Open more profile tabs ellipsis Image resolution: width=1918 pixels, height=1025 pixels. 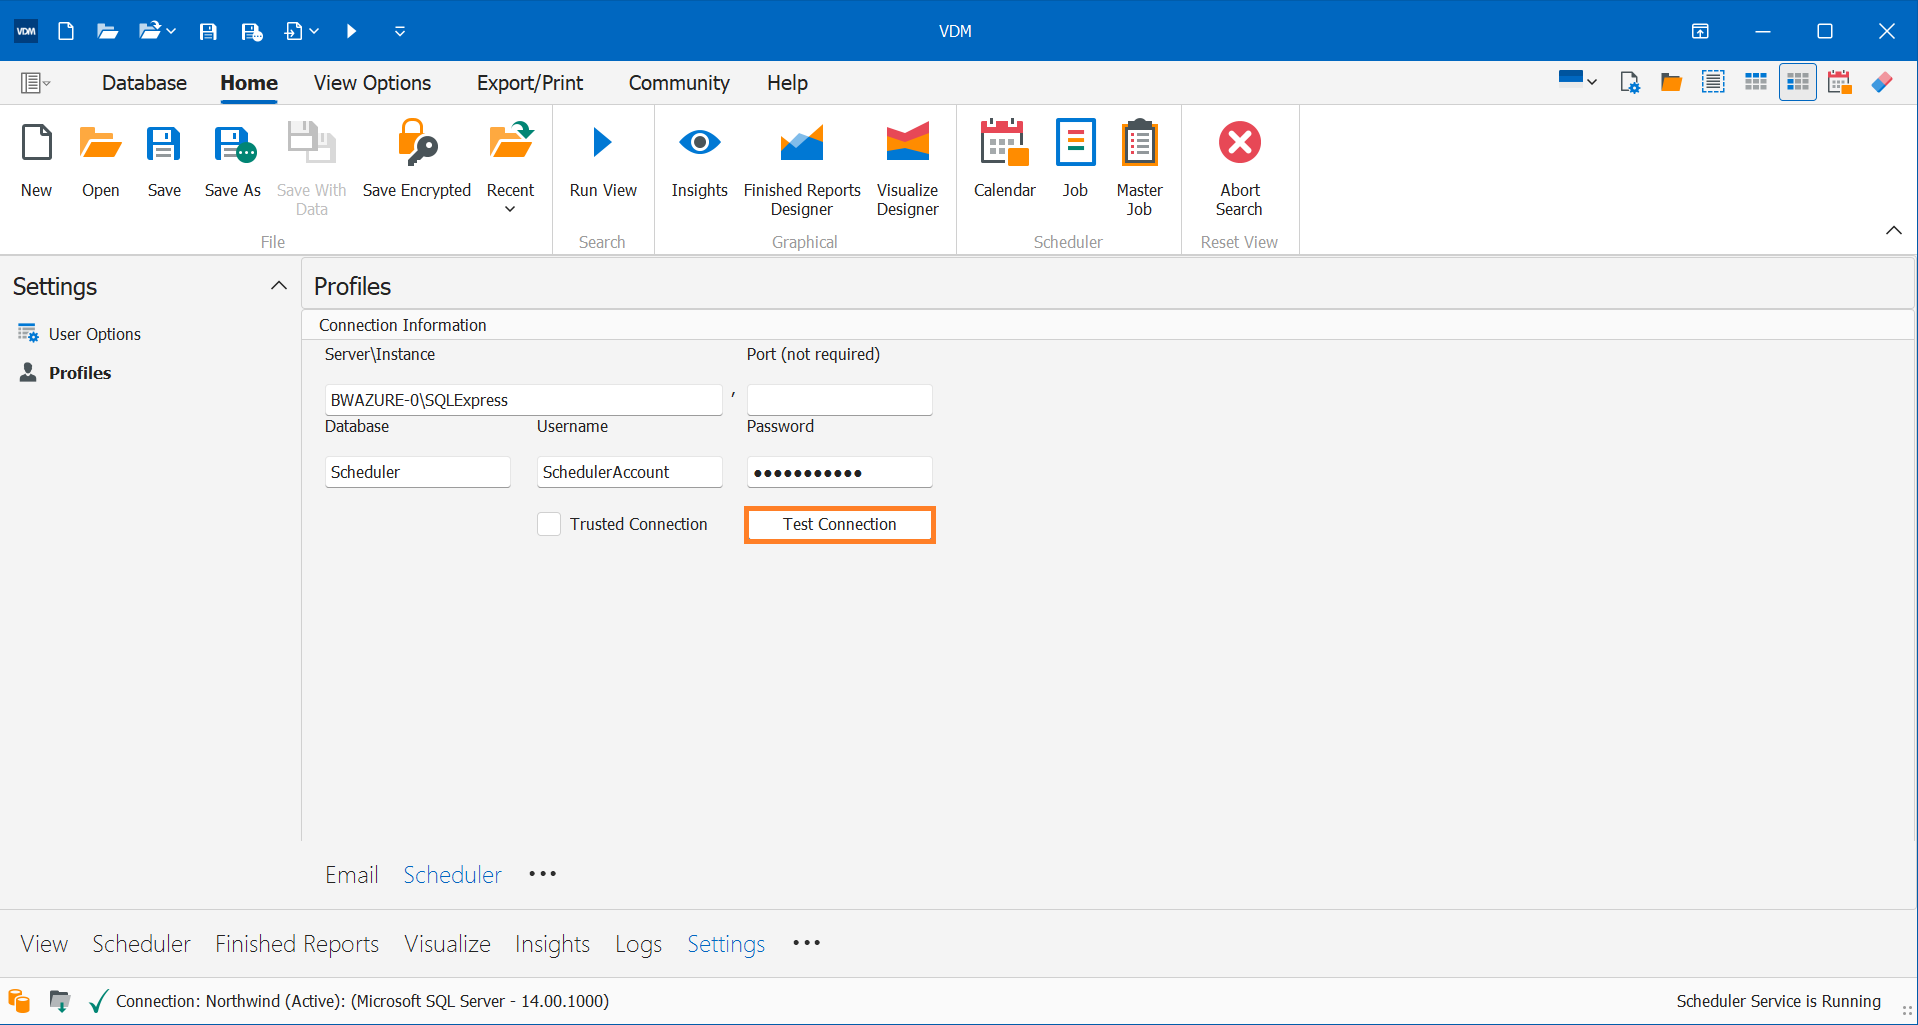(542, 874)
